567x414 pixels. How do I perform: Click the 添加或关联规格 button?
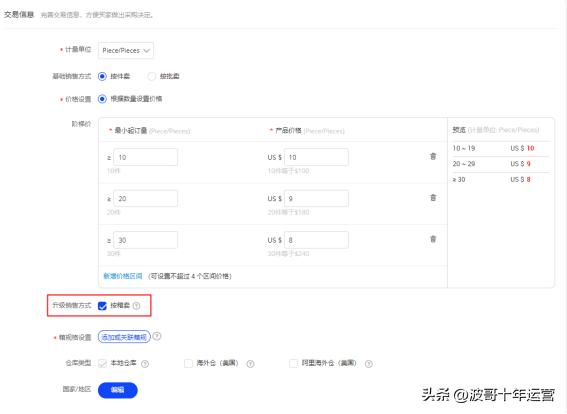tap(124, 337)
